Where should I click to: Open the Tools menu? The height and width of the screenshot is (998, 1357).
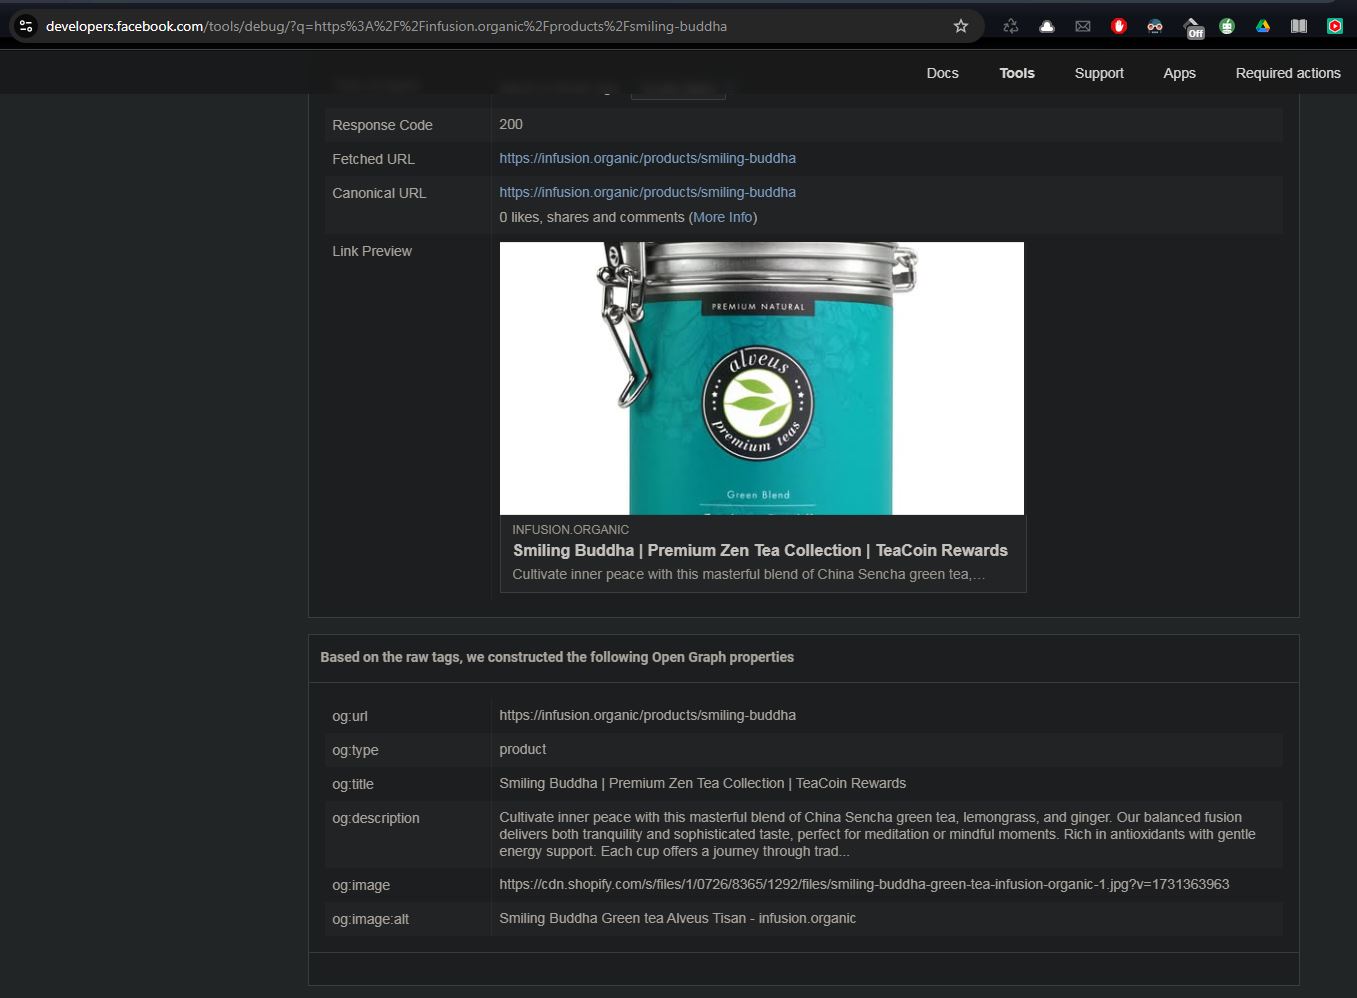point(1017,73)
